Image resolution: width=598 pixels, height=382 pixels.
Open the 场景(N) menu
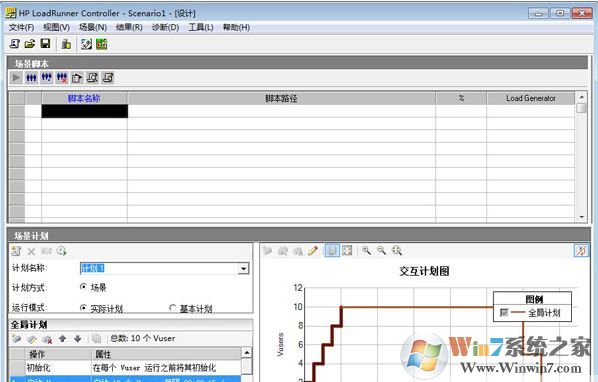click(93, 27)
